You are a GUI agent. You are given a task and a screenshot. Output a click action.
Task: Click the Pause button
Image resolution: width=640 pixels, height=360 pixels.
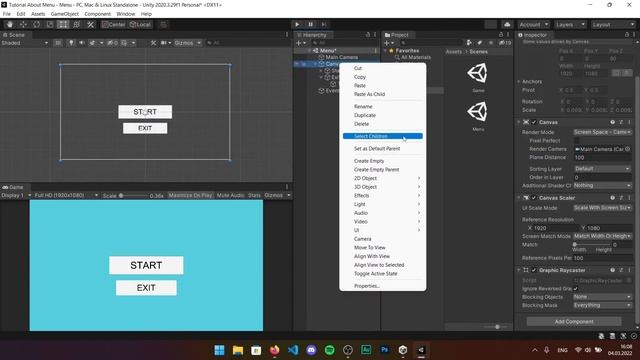tap(311, 24)
